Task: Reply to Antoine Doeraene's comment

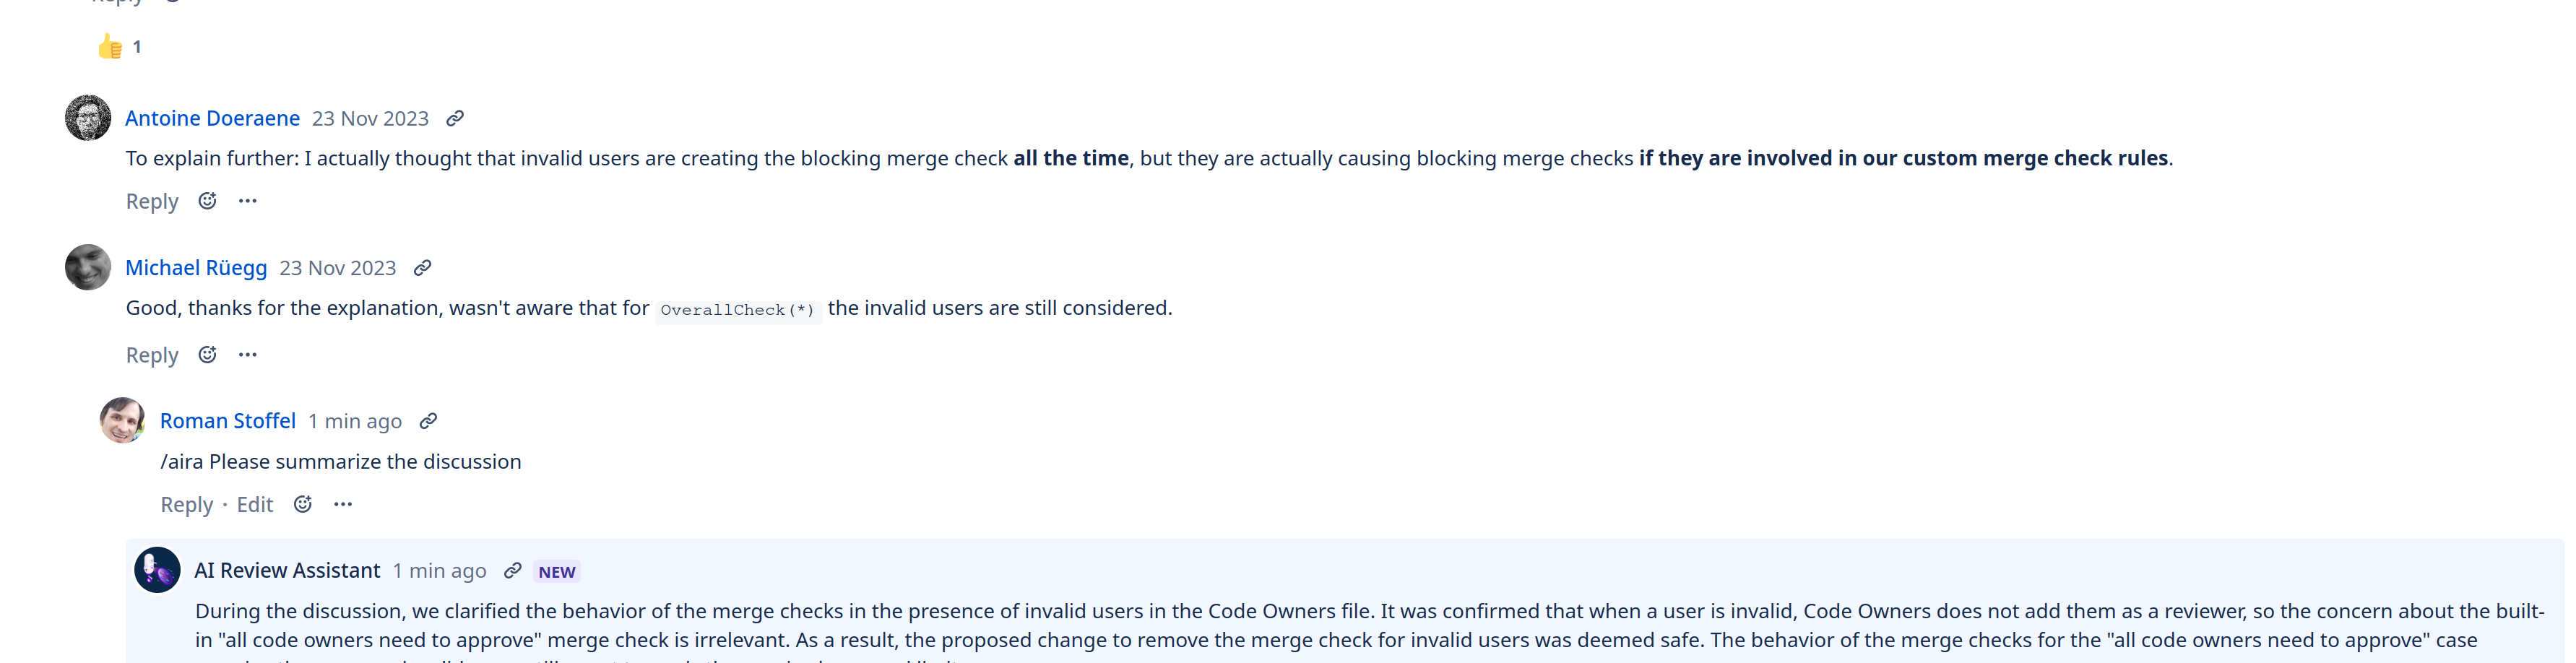Action: click(x=152, y=202)
